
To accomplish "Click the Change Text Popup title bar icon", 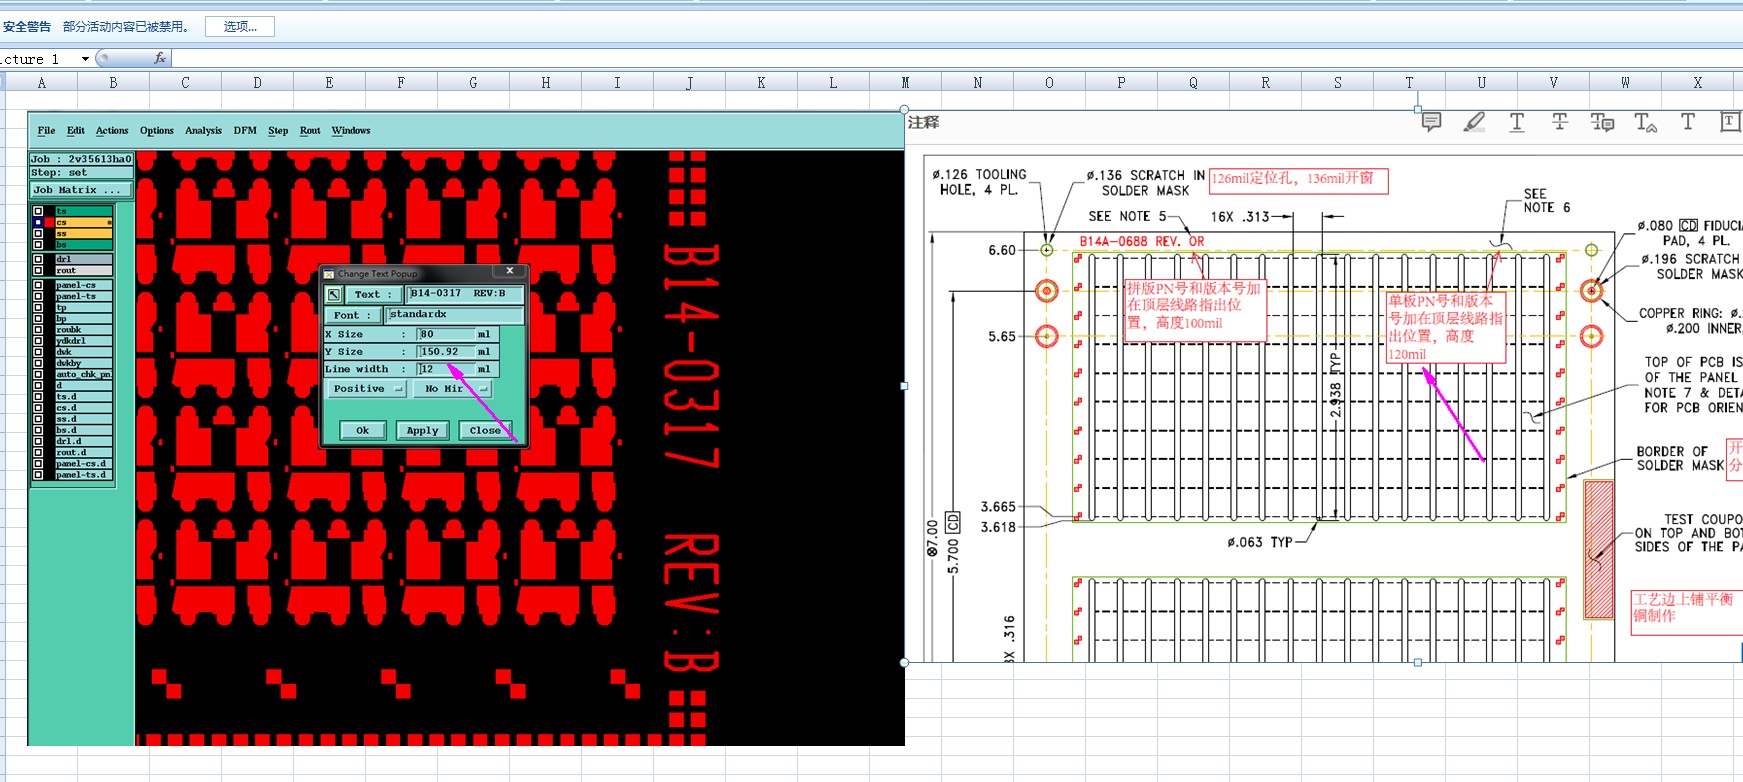I will coord(329,273).
